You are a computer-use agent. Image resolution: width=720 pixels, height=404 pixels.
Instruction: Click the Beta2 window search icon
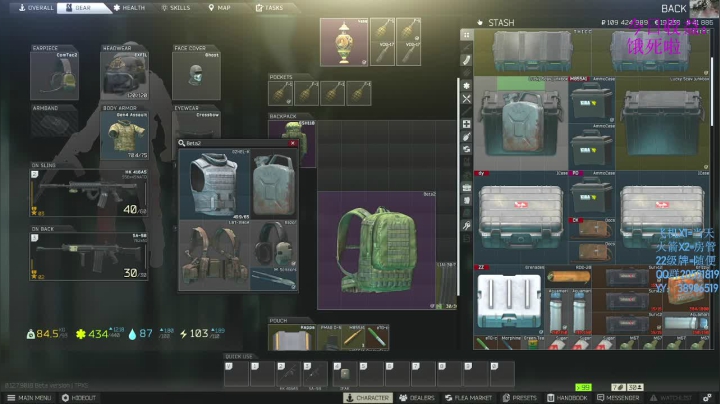coord(182,143)
